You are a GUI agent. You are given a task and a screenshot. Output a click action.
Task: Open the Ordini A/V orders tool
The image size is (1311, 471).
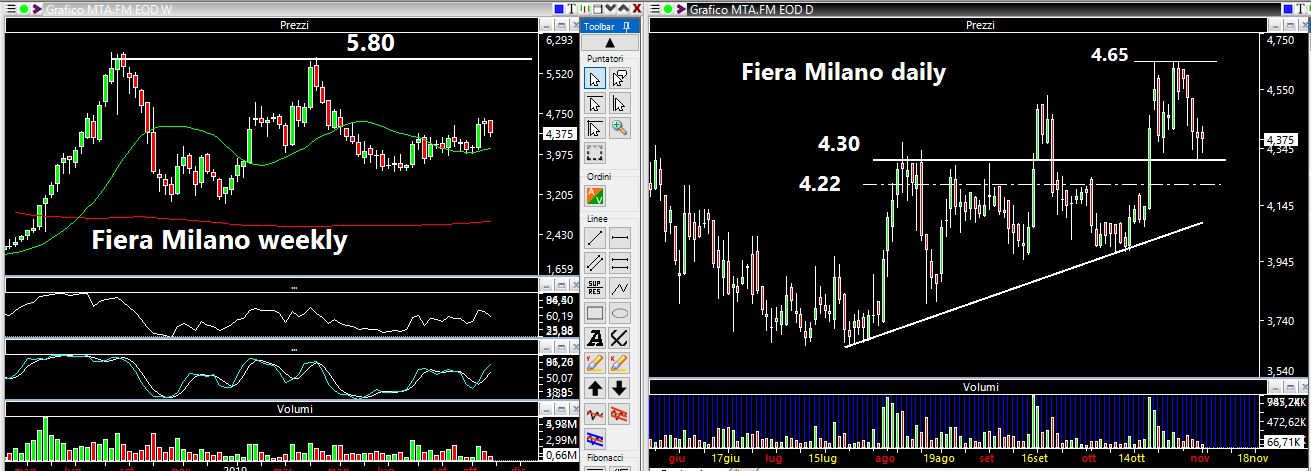pyautogui.click(x=594, y=195)
